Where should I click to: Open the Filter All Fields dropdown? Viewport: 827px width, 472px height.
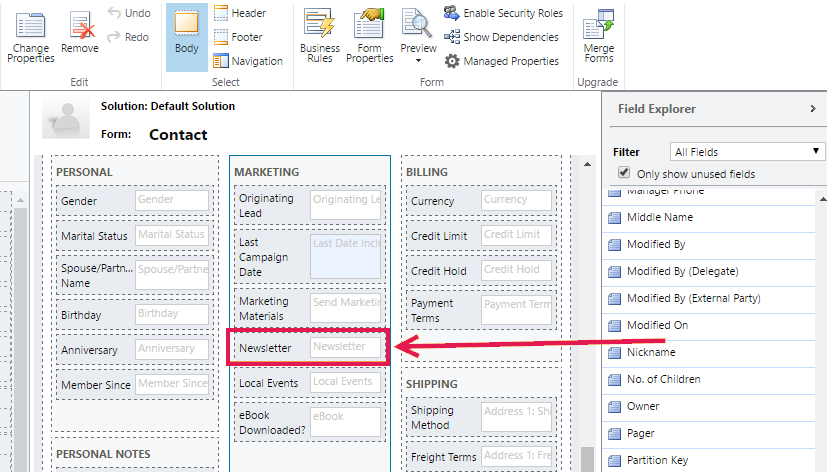pos(747,152)
